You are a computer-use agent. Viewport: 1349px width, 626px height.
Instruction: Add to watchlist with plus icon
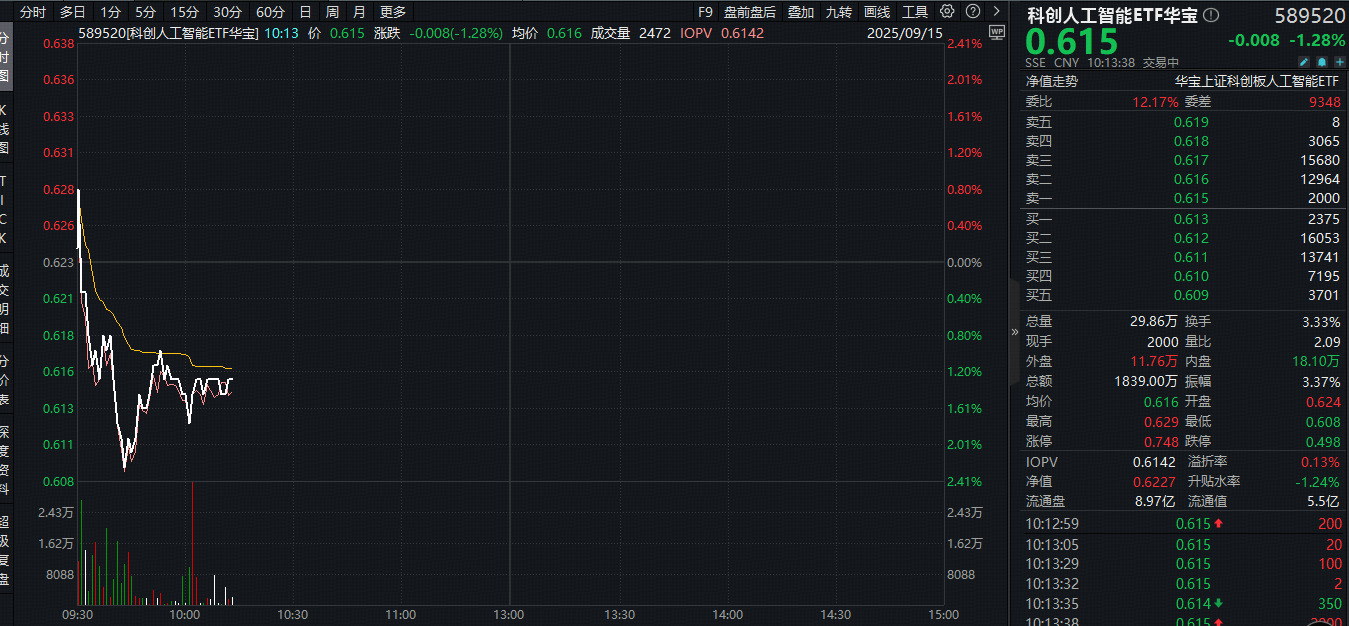[x=1339, y=62]
